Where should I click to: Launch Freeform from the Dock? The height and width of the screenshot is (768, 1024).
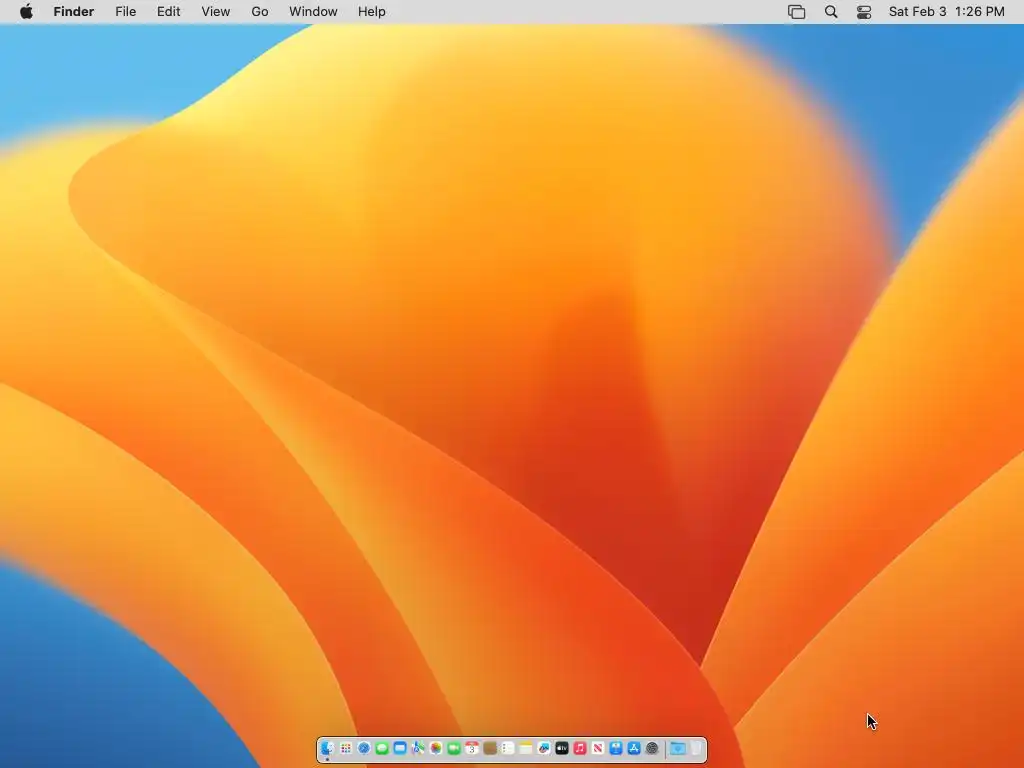(x=543, y=748)
